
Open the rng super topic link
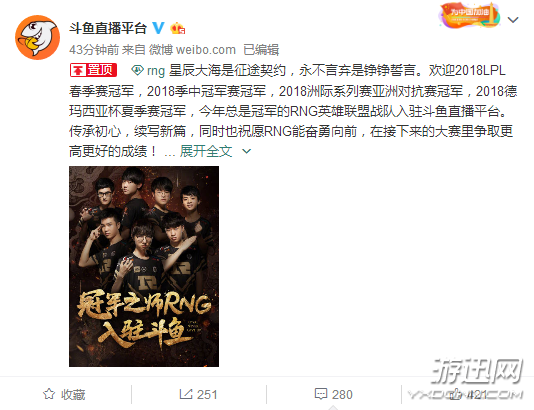point(156,70)
